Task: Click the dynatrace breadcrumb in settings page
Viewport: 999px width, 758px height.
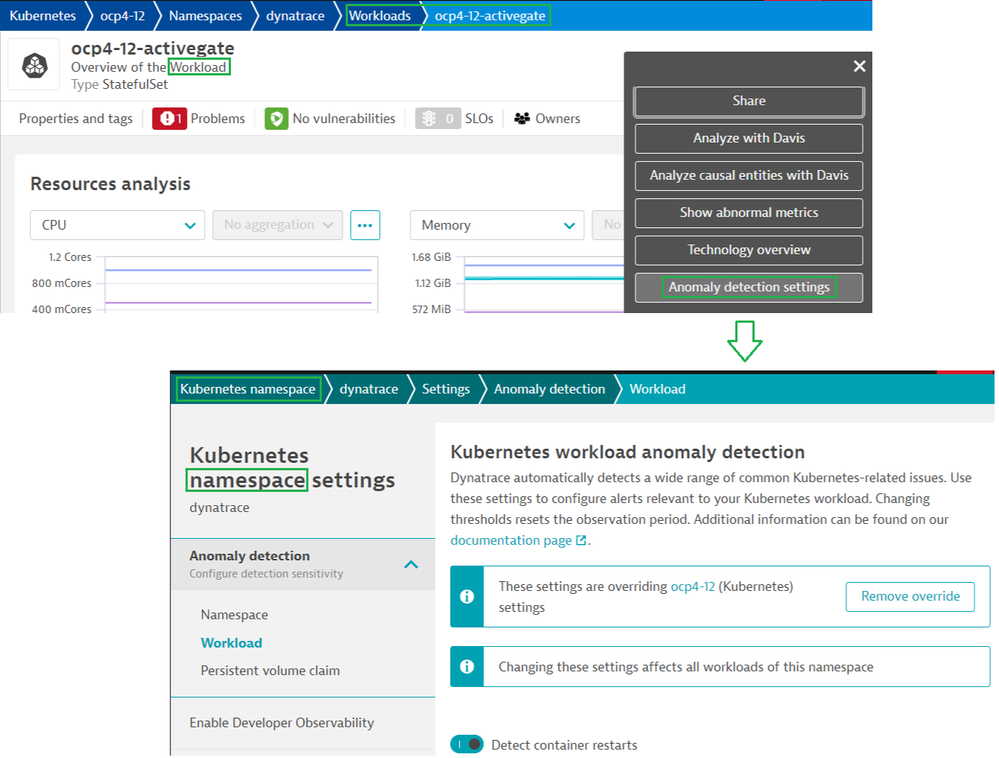Action: click(x=368, y=389)
